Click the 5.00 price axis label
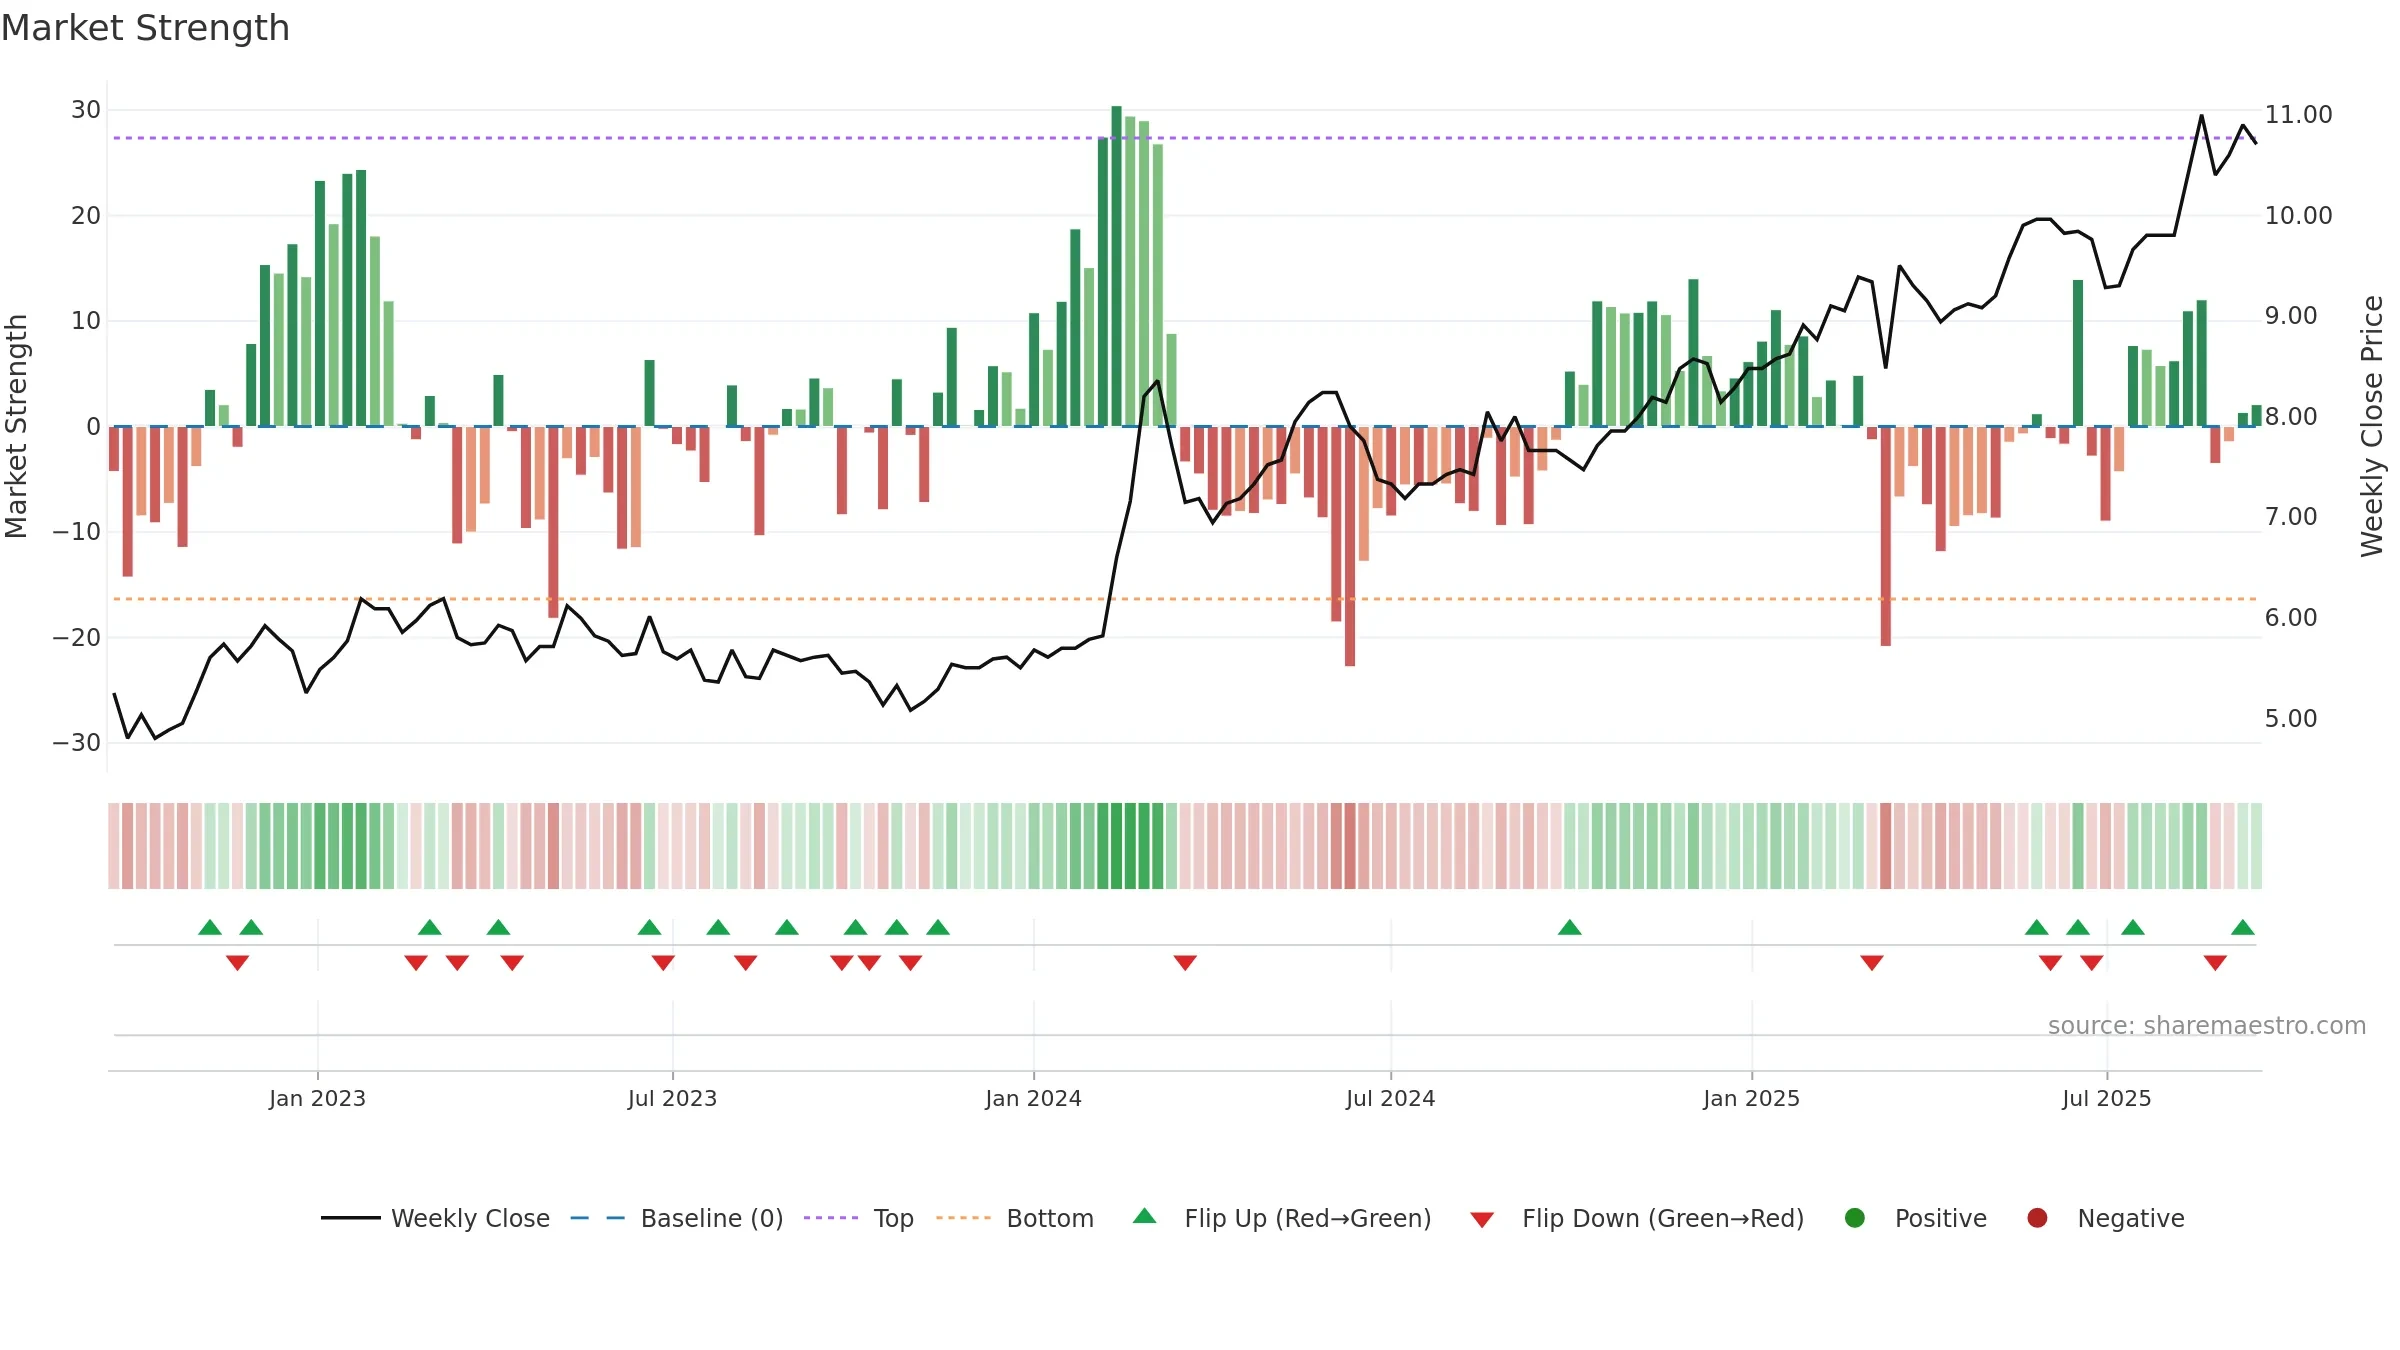Image resolution: width=2400 pixels, height=1350 pixels. [x=2291, y=719]
